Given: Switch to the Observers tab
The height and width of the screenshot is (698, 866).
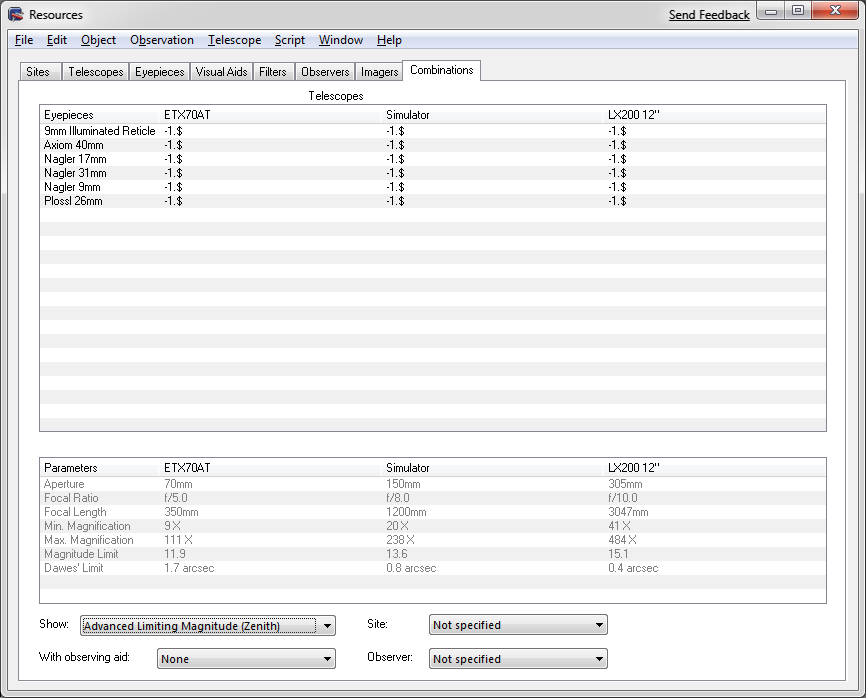Looking at the screenshot, I should pyautogui.click(x=325, y=72).
